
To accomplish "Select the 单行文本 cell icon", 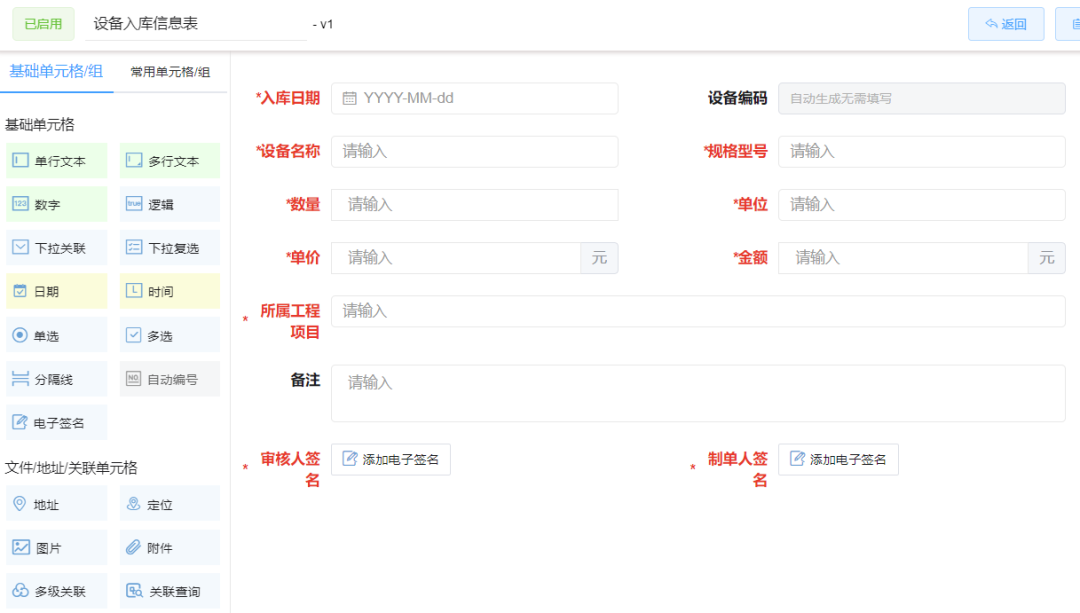I will tap(20, 160).
